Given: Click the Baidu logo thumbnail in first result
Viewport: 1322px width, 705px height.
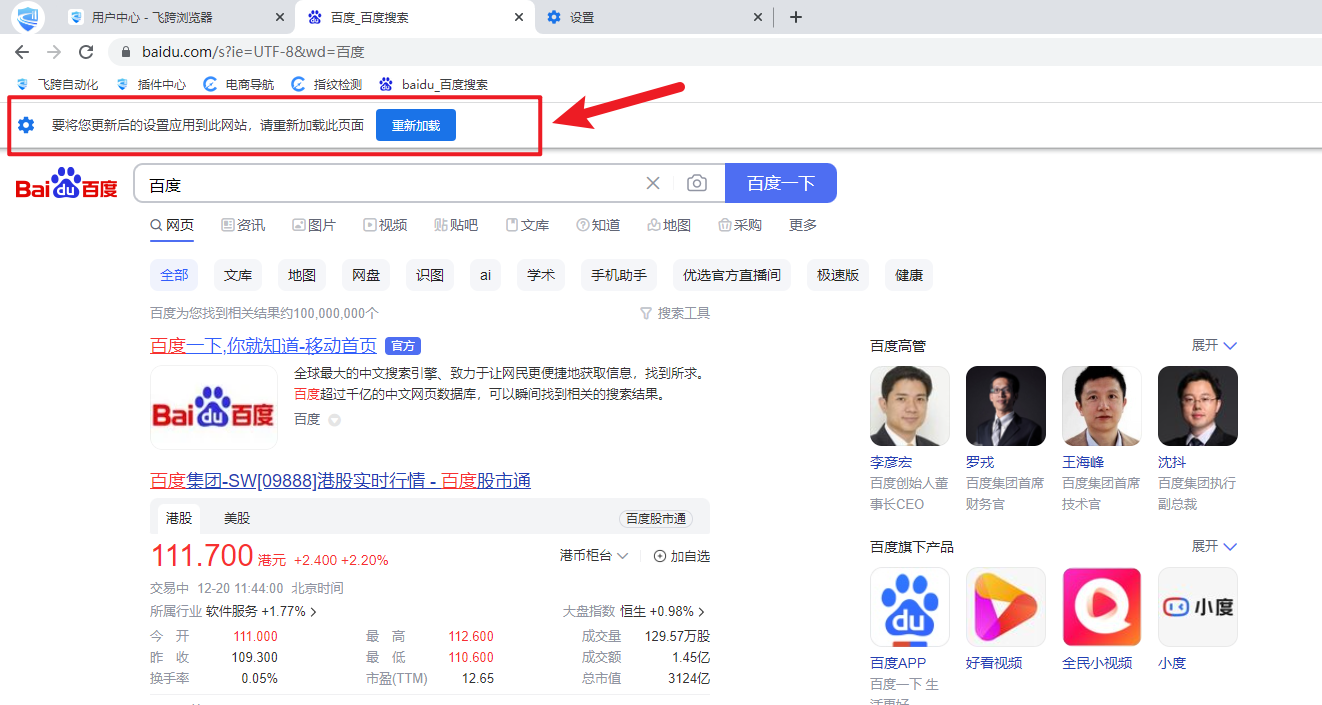Looking at the screenshot, I should click(x=214, y=407).
